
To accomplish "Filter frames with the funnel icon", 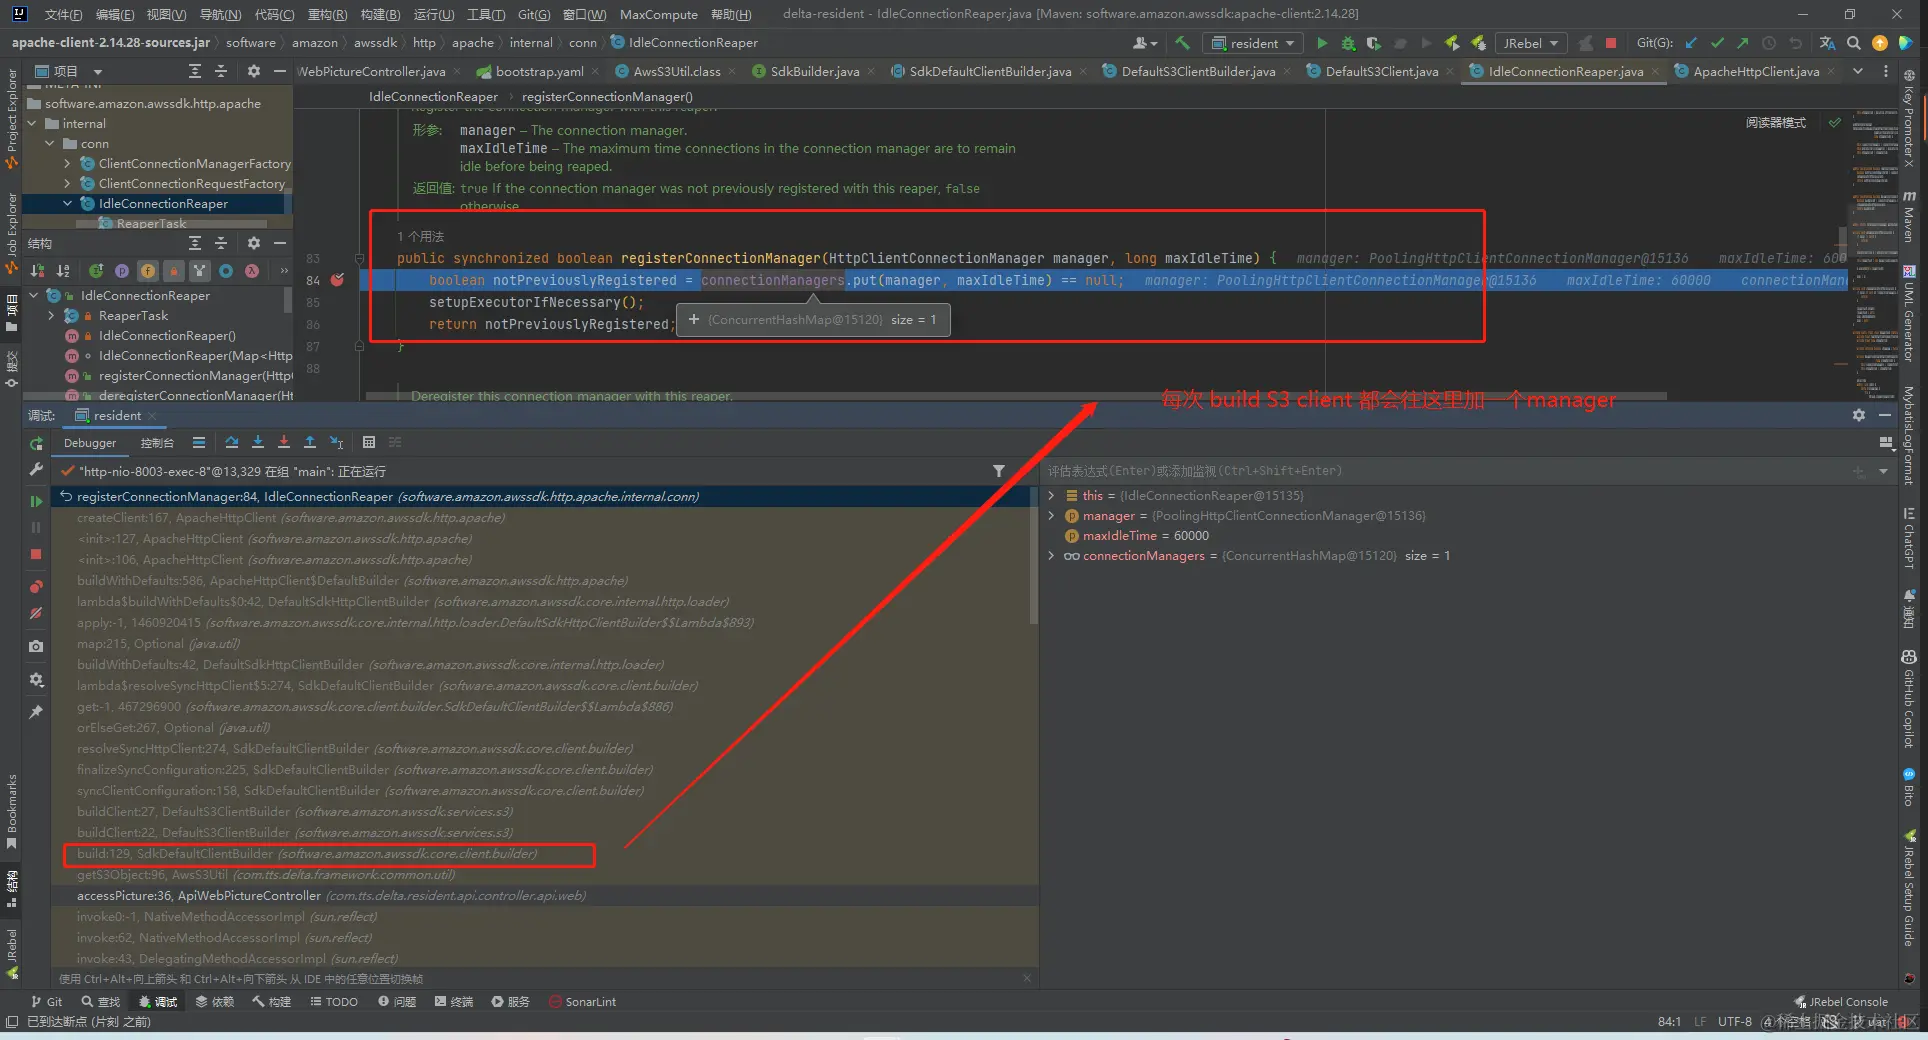I will click(998, 471).
